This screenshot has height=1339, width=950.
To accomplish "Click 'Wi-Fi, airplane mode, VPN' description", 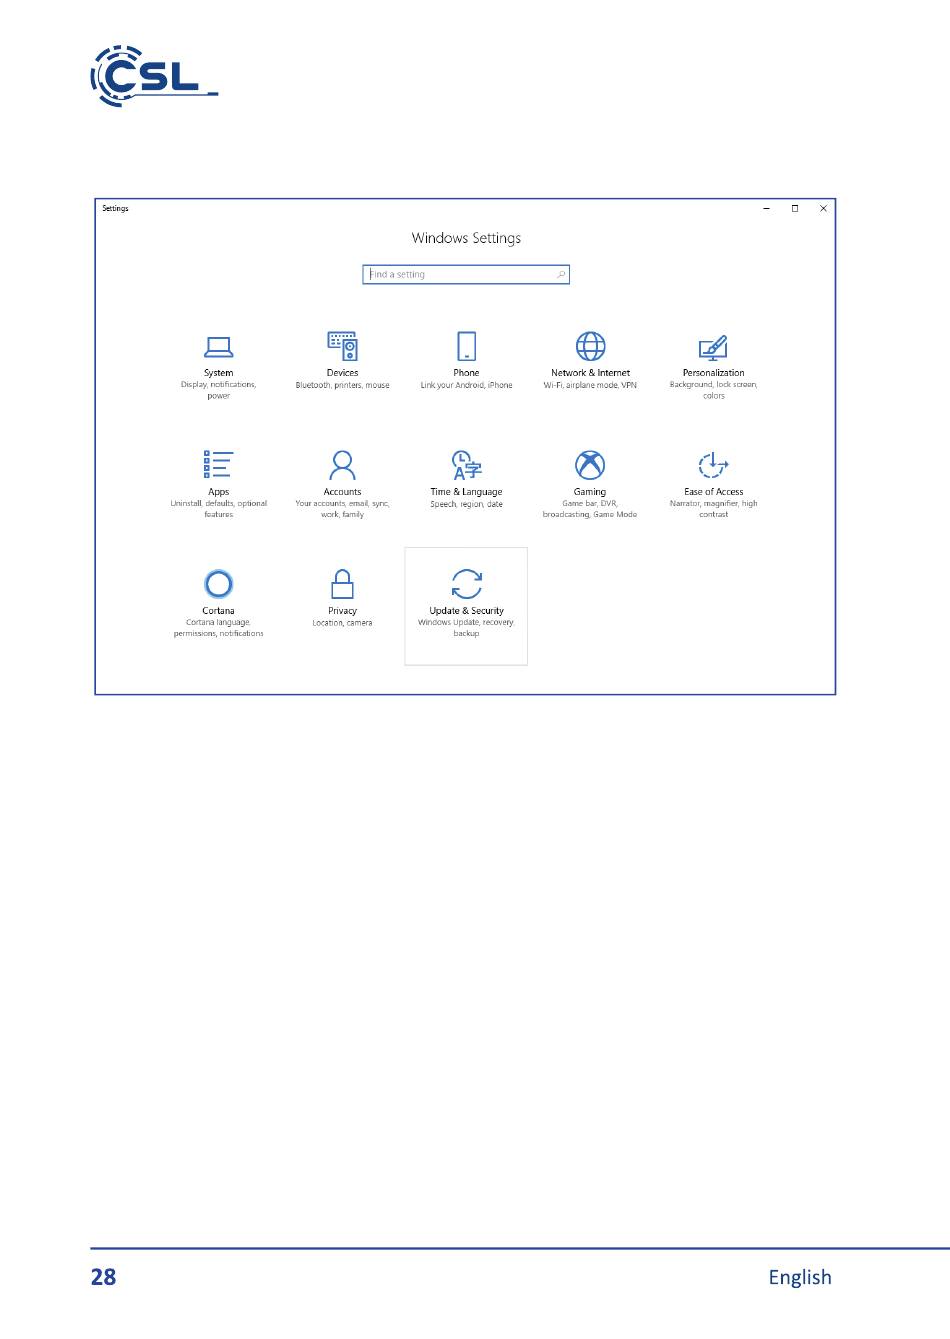I will (590, 385).
